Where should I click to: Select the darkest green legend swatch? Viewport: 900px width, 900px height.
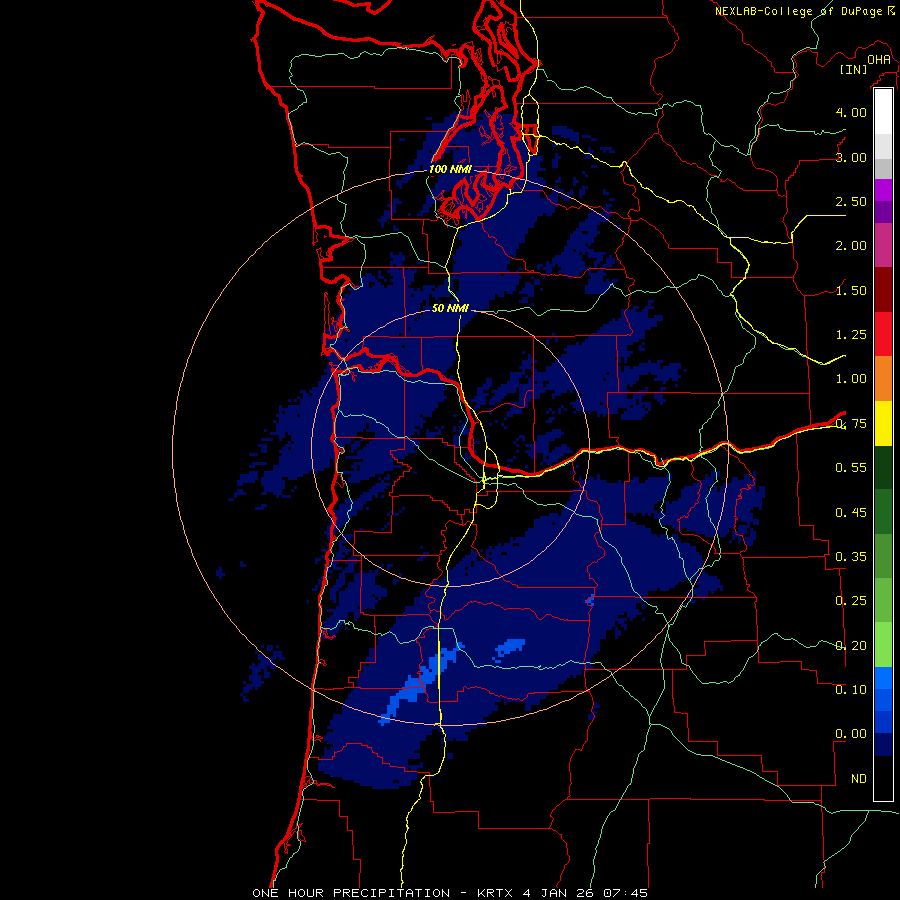pyautogui.click(x=883, y=467)
